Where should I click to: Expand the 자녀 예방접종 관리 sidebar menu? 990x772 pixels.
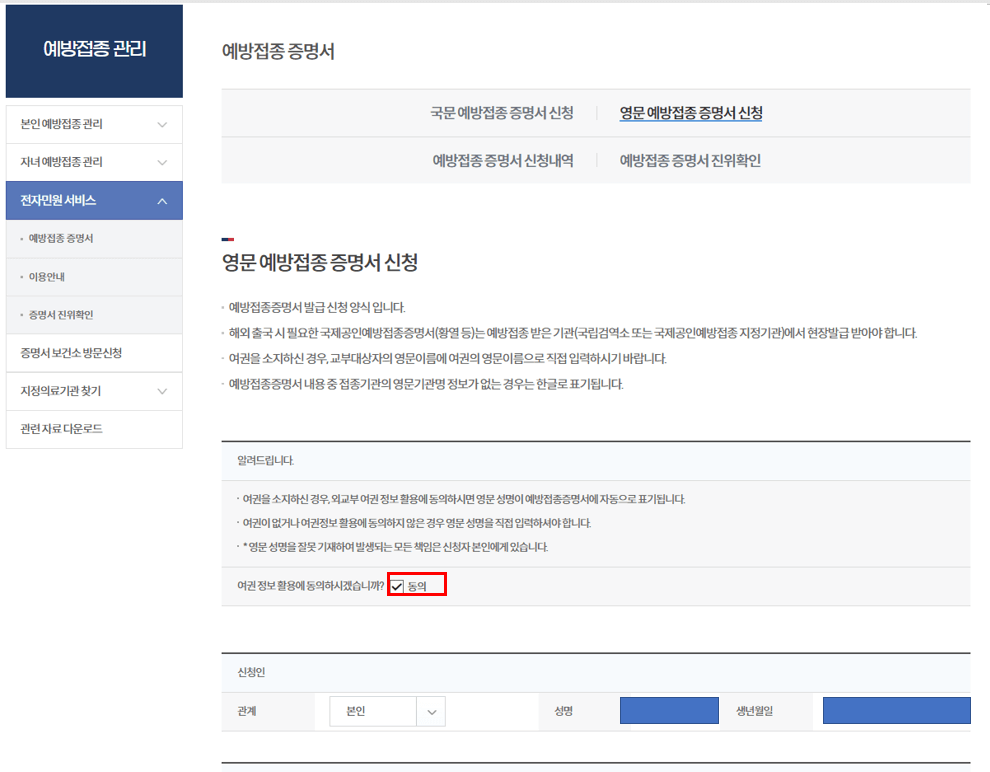[94, 162]
